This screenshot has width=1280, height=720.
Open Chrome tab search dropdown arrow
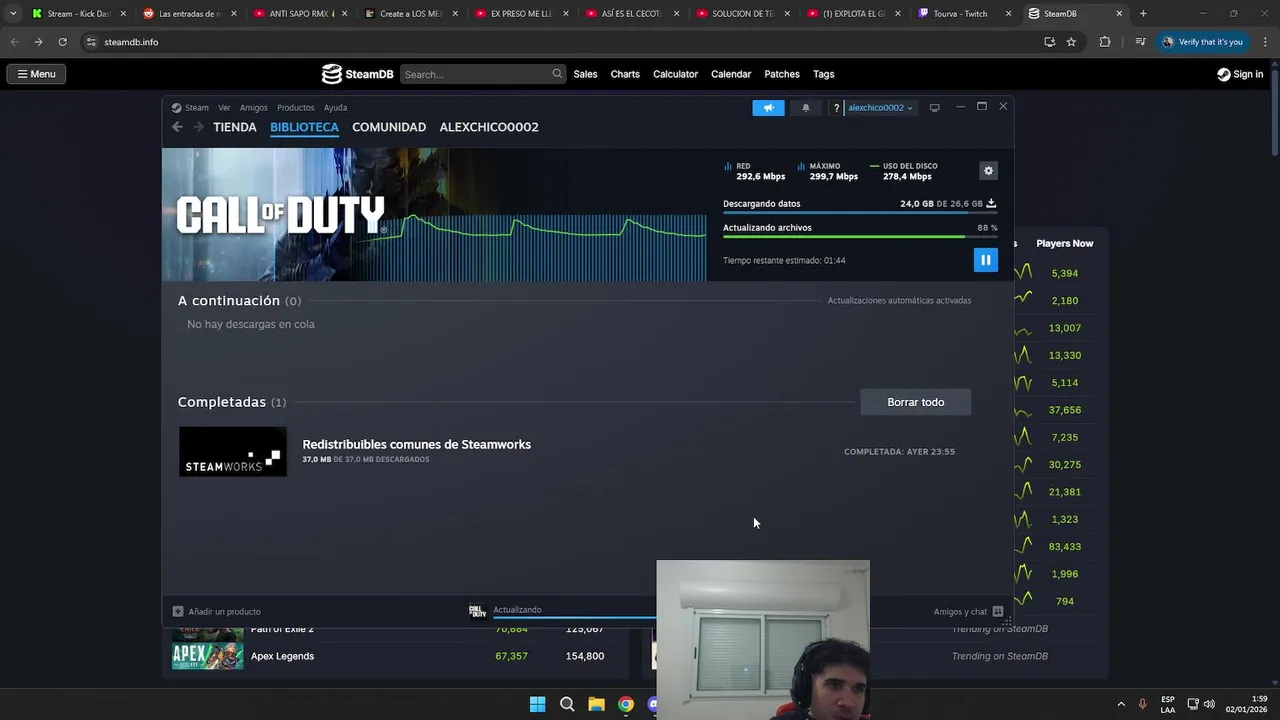12,14
